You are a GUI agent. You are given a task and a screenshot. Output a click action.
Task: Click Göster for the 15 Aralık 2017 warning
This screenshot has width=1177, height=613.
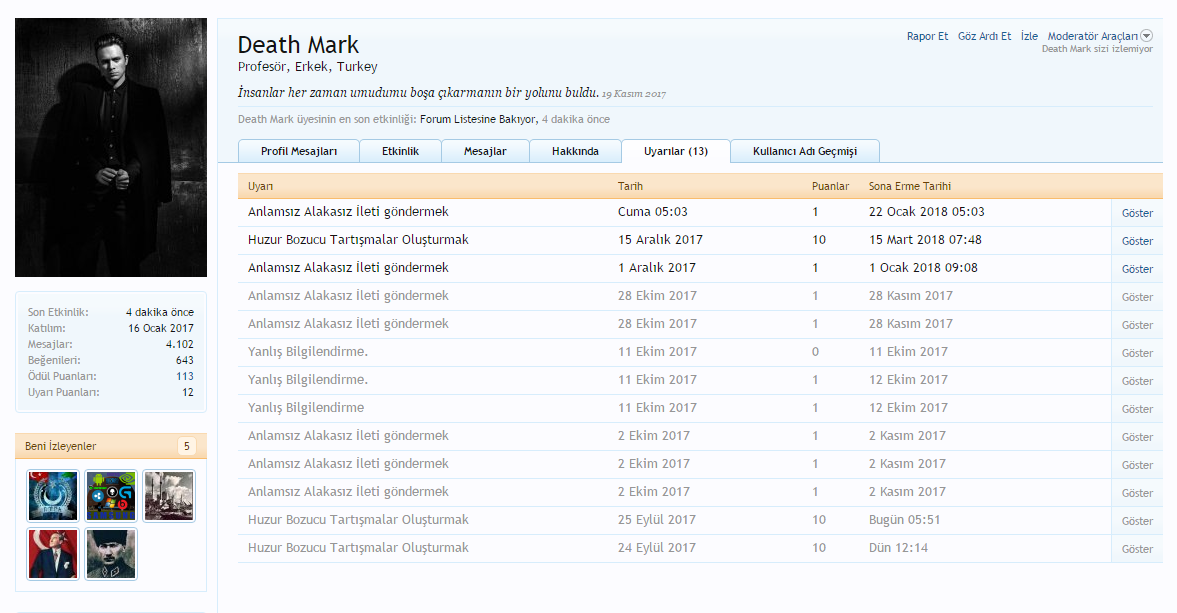1137,241
